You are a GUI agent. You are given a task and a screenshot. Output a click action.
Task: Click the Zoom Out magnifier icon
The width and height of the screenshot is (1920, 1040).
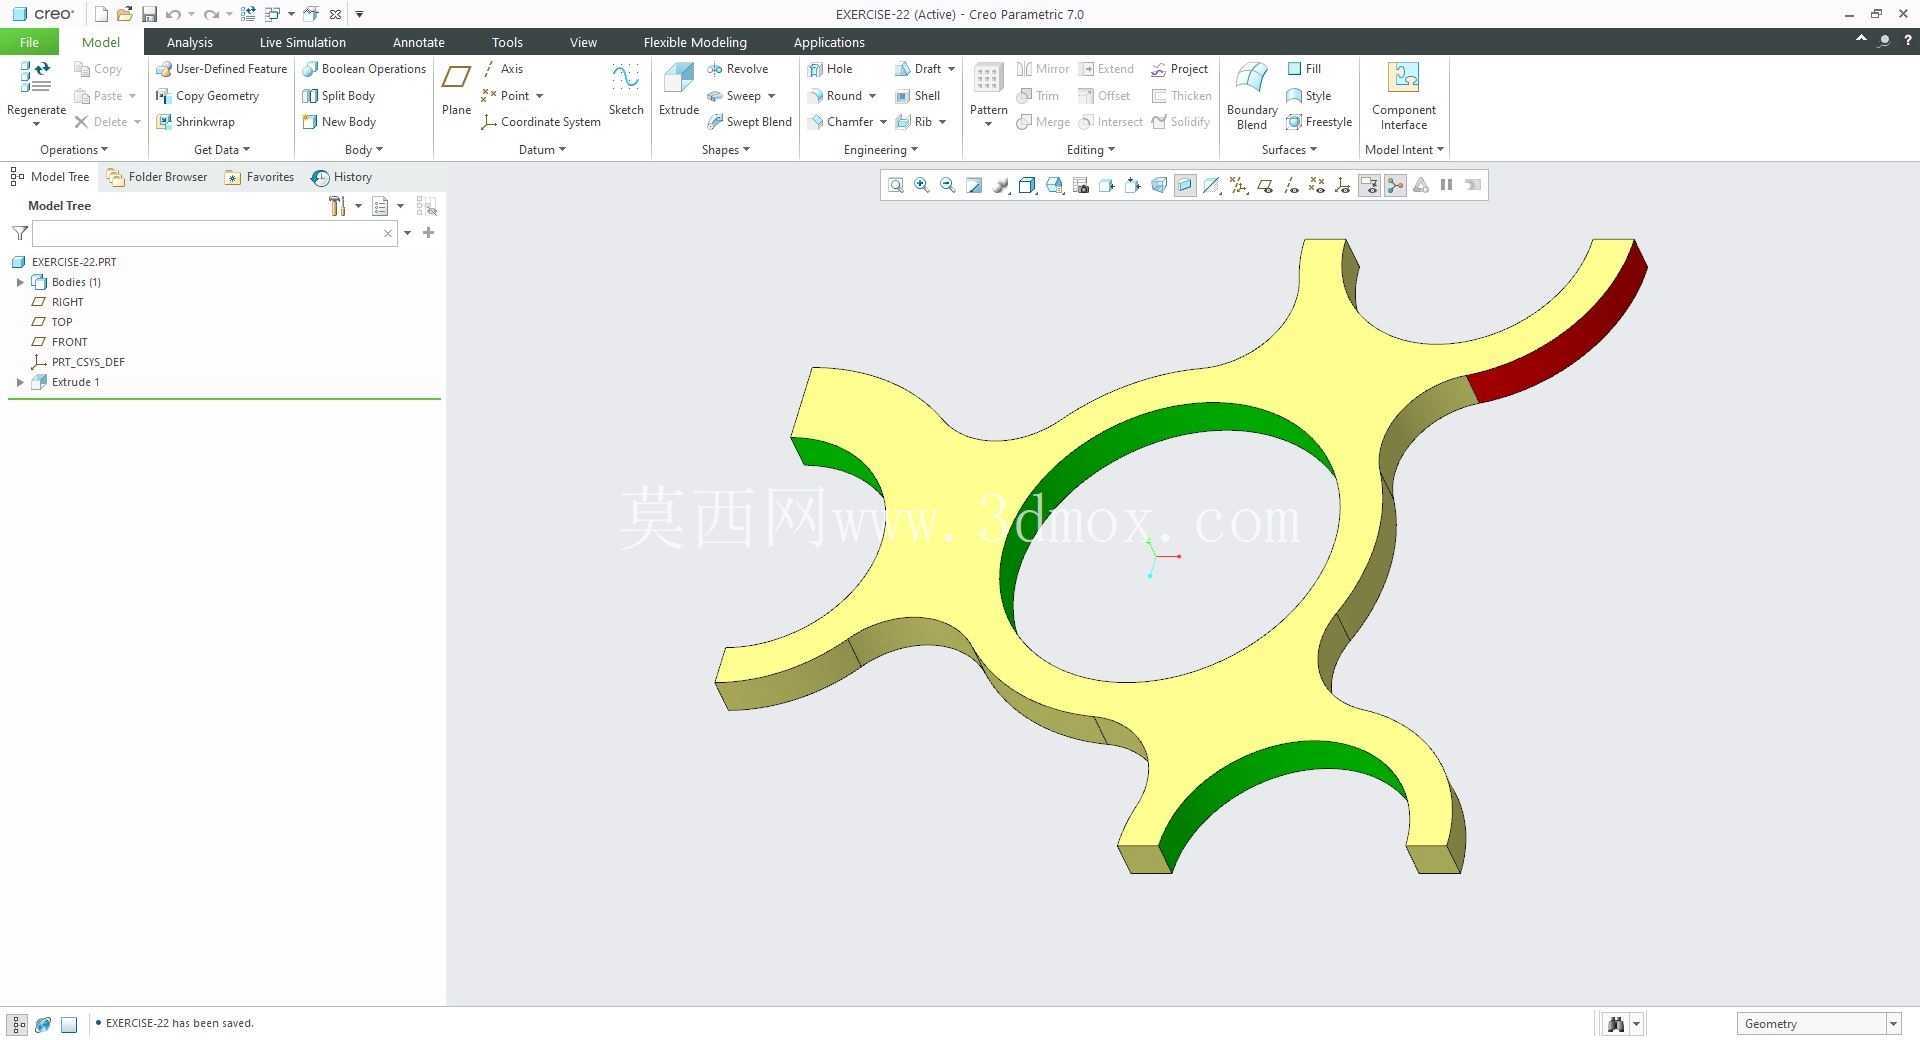pyautogui.click(x=947, y=185)
